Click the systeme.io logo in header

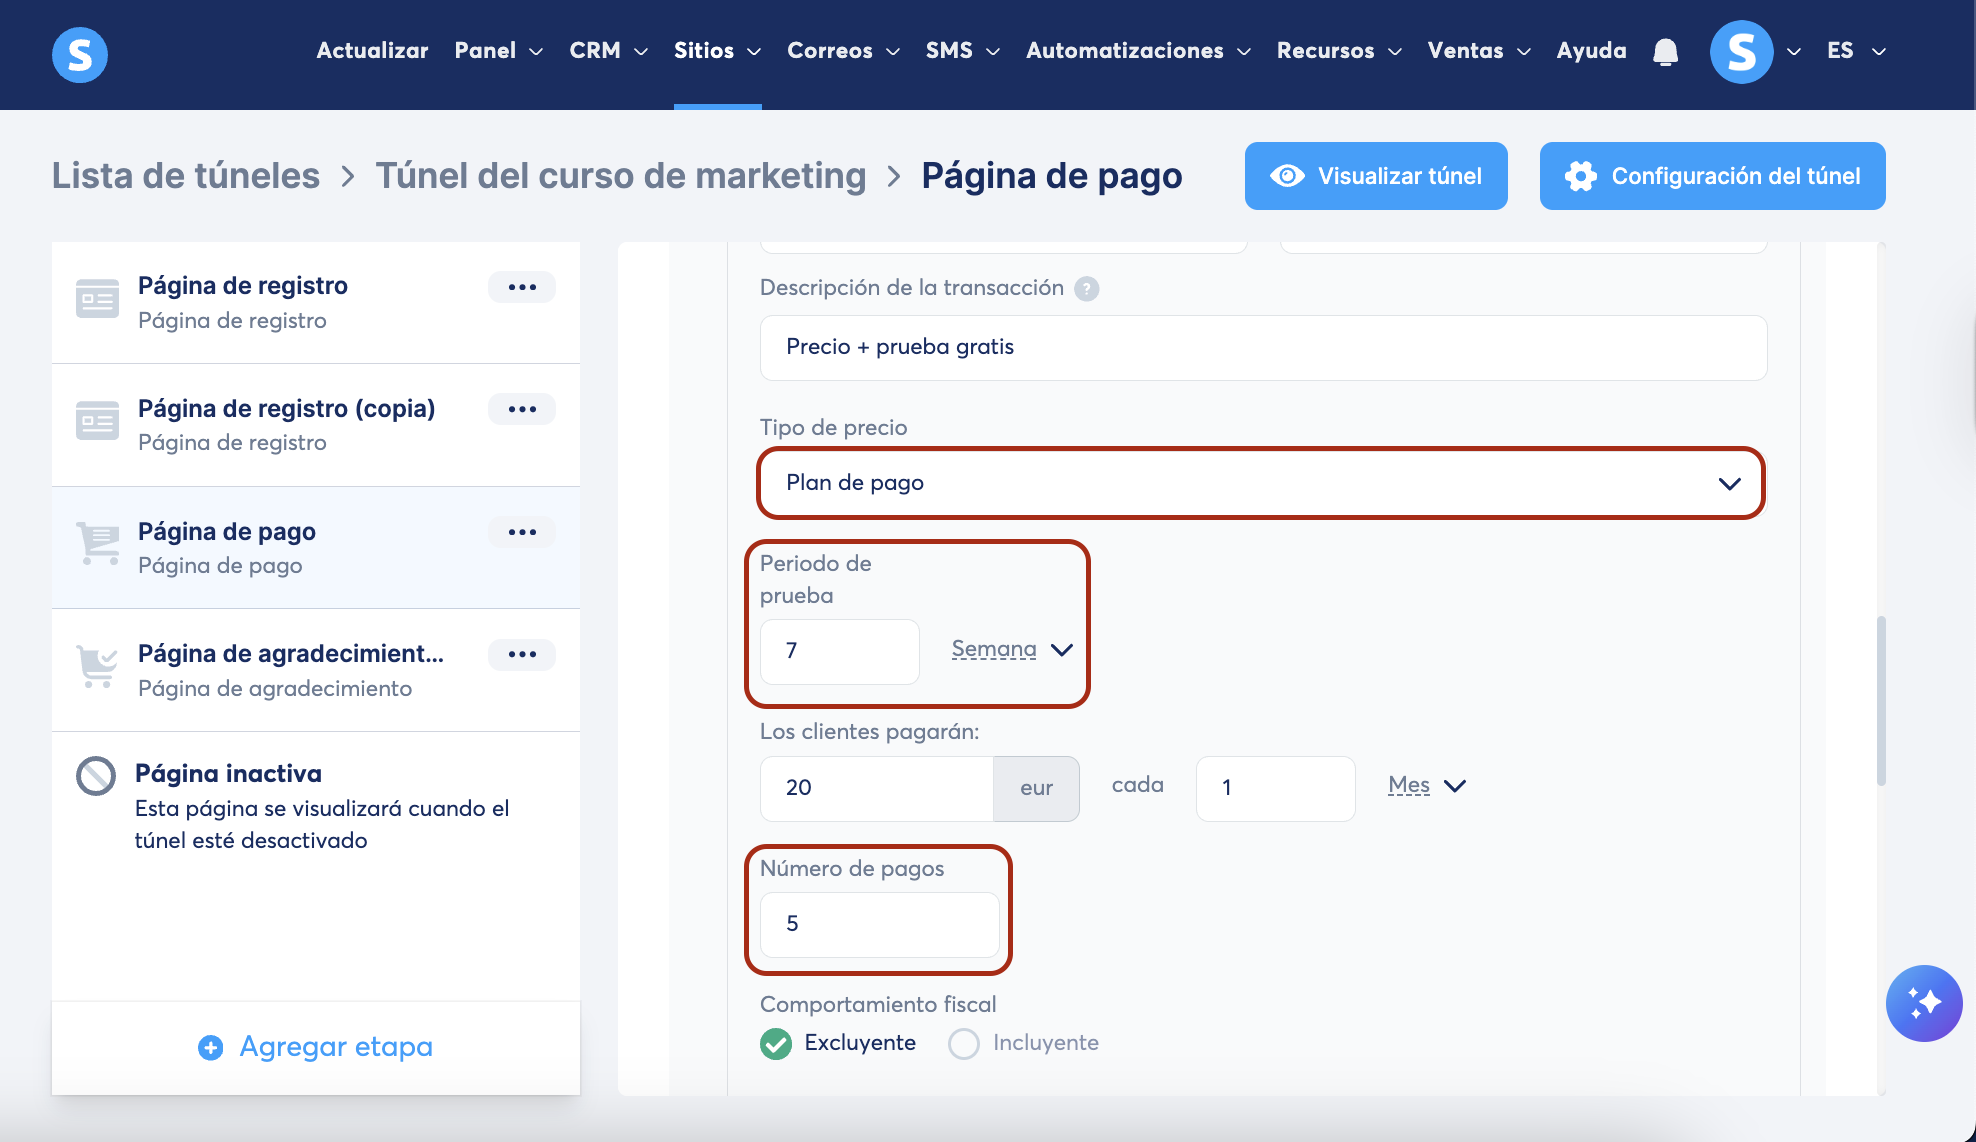(80, 54)
